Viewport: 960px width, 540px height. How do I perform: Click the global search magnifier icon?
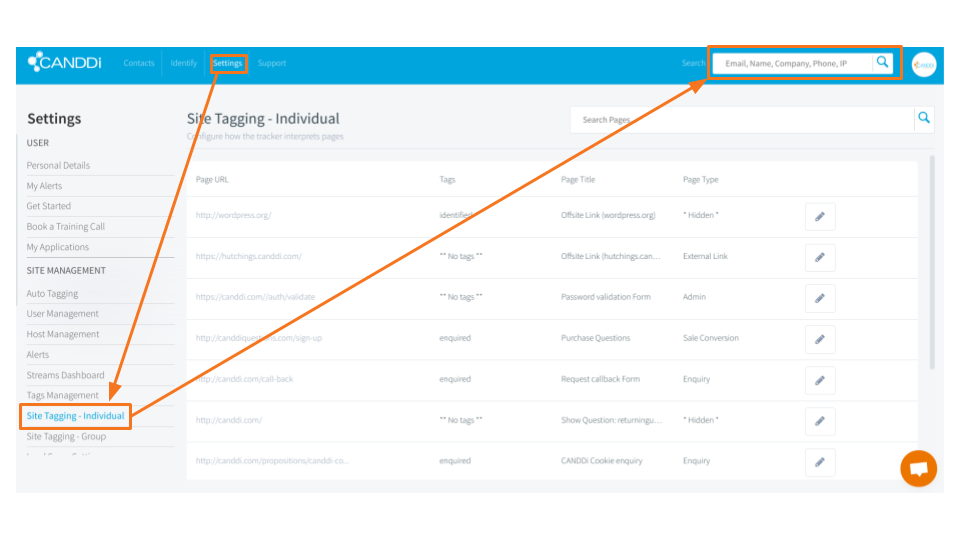point(882,62)
